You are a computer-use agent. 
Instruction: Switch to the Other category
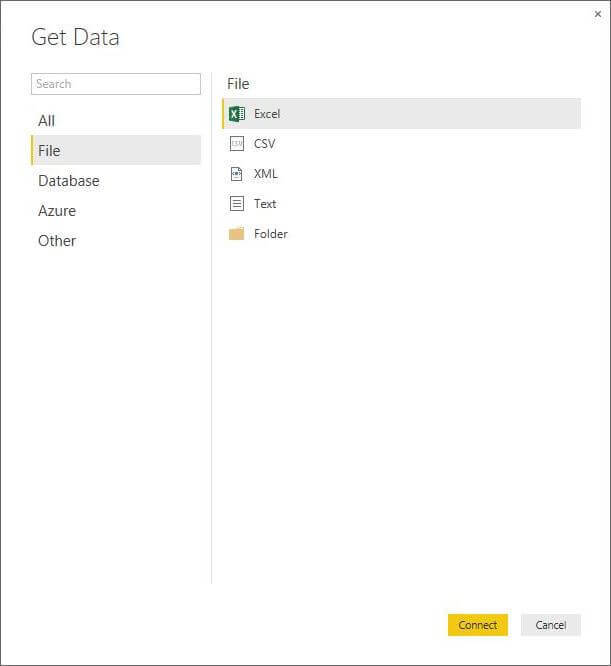click(x=57, y=241)
